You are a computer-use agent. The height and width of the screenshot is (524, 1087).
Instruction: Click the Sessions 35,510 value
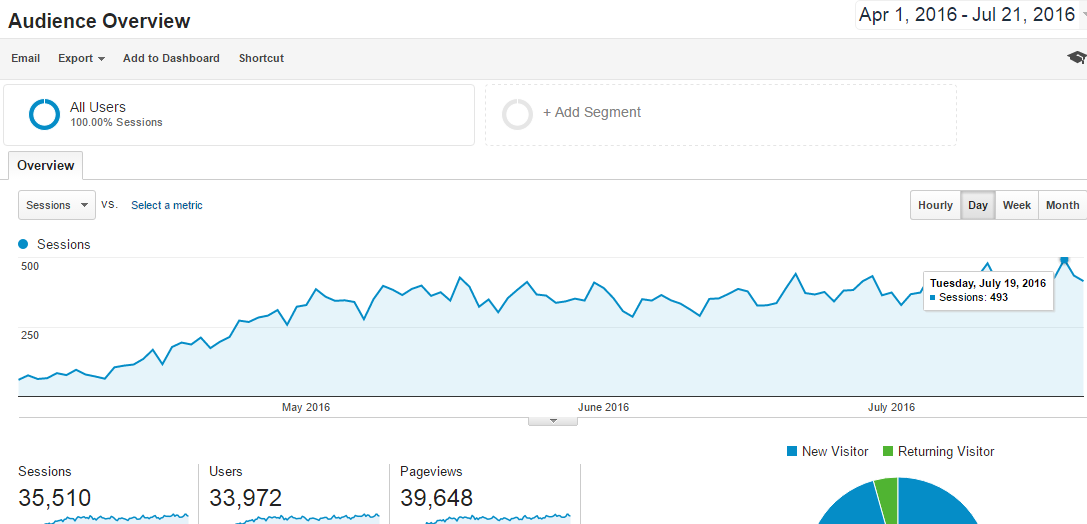(x=55, y=498)
